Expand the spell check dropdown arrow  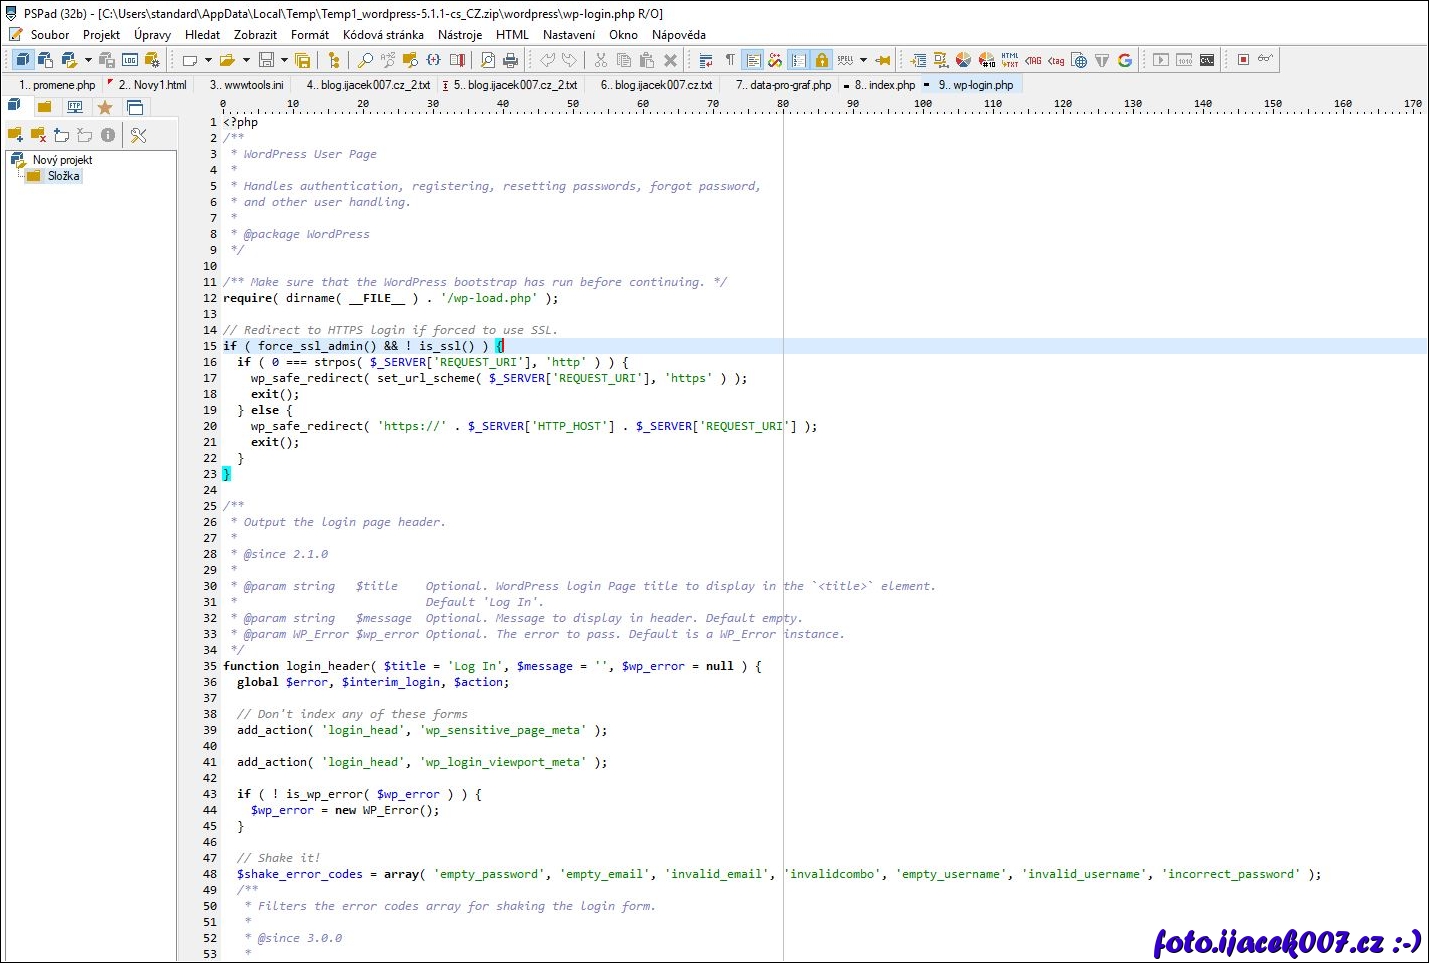(x=863, y=60)
